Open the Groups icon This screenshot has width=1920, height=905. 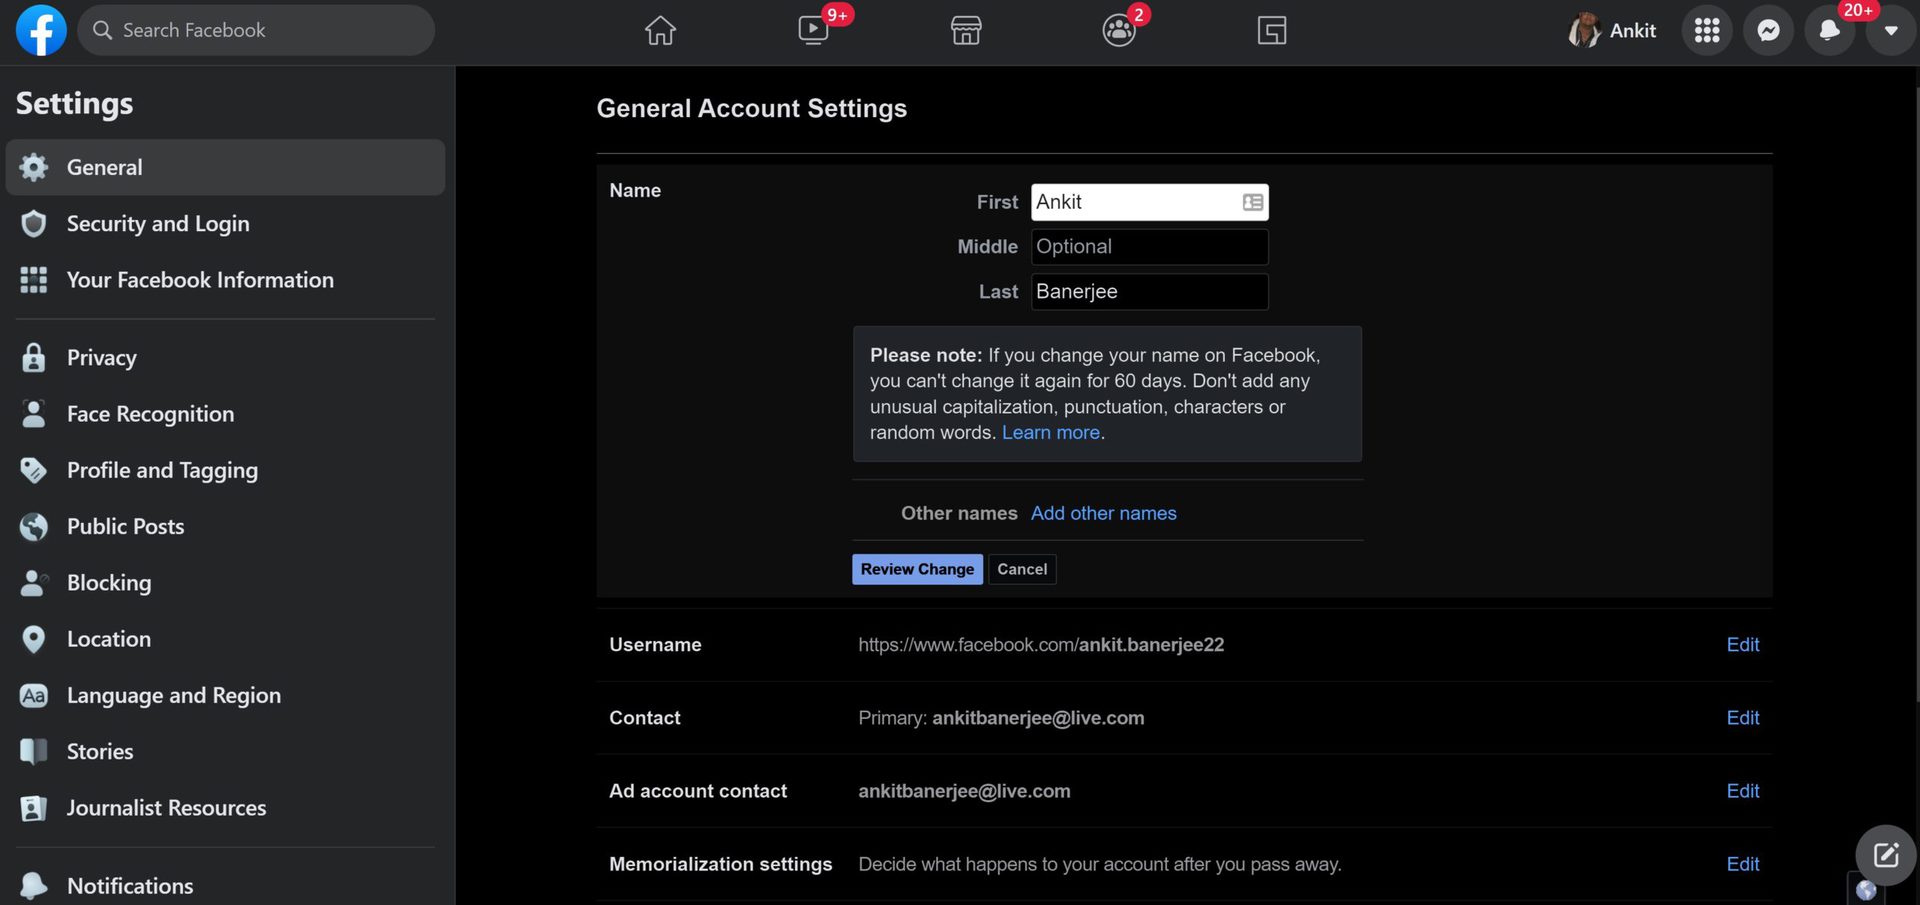click(x=1118, y=30)
